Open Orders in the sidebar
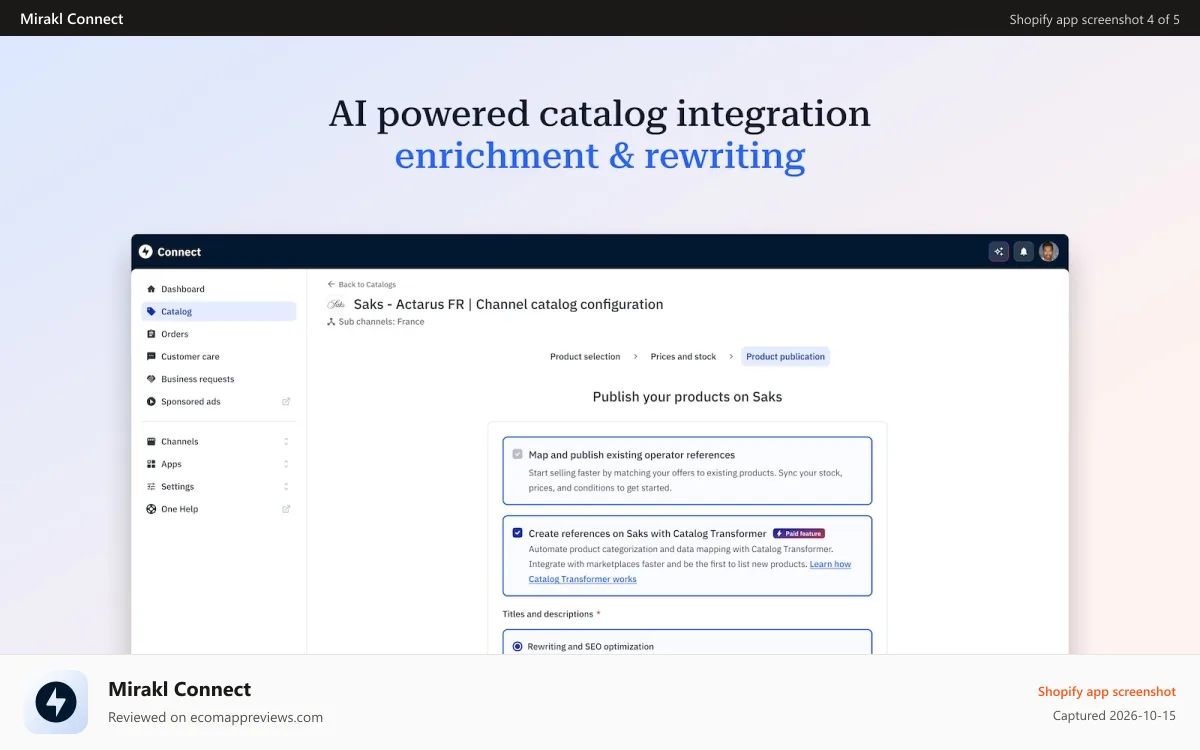This screenshot has width=1200, height=750. tap(219, 334)
